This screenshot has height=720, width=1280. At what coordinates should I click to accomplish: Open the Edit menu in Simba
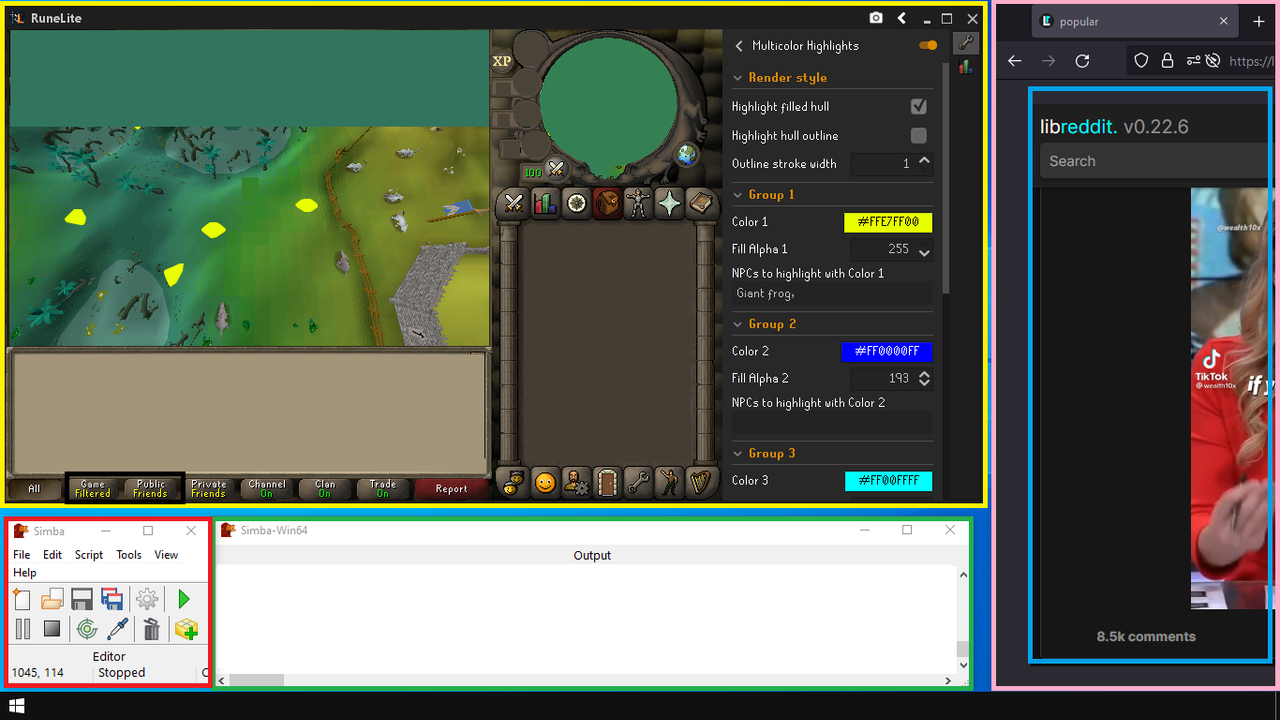point(52,555)
